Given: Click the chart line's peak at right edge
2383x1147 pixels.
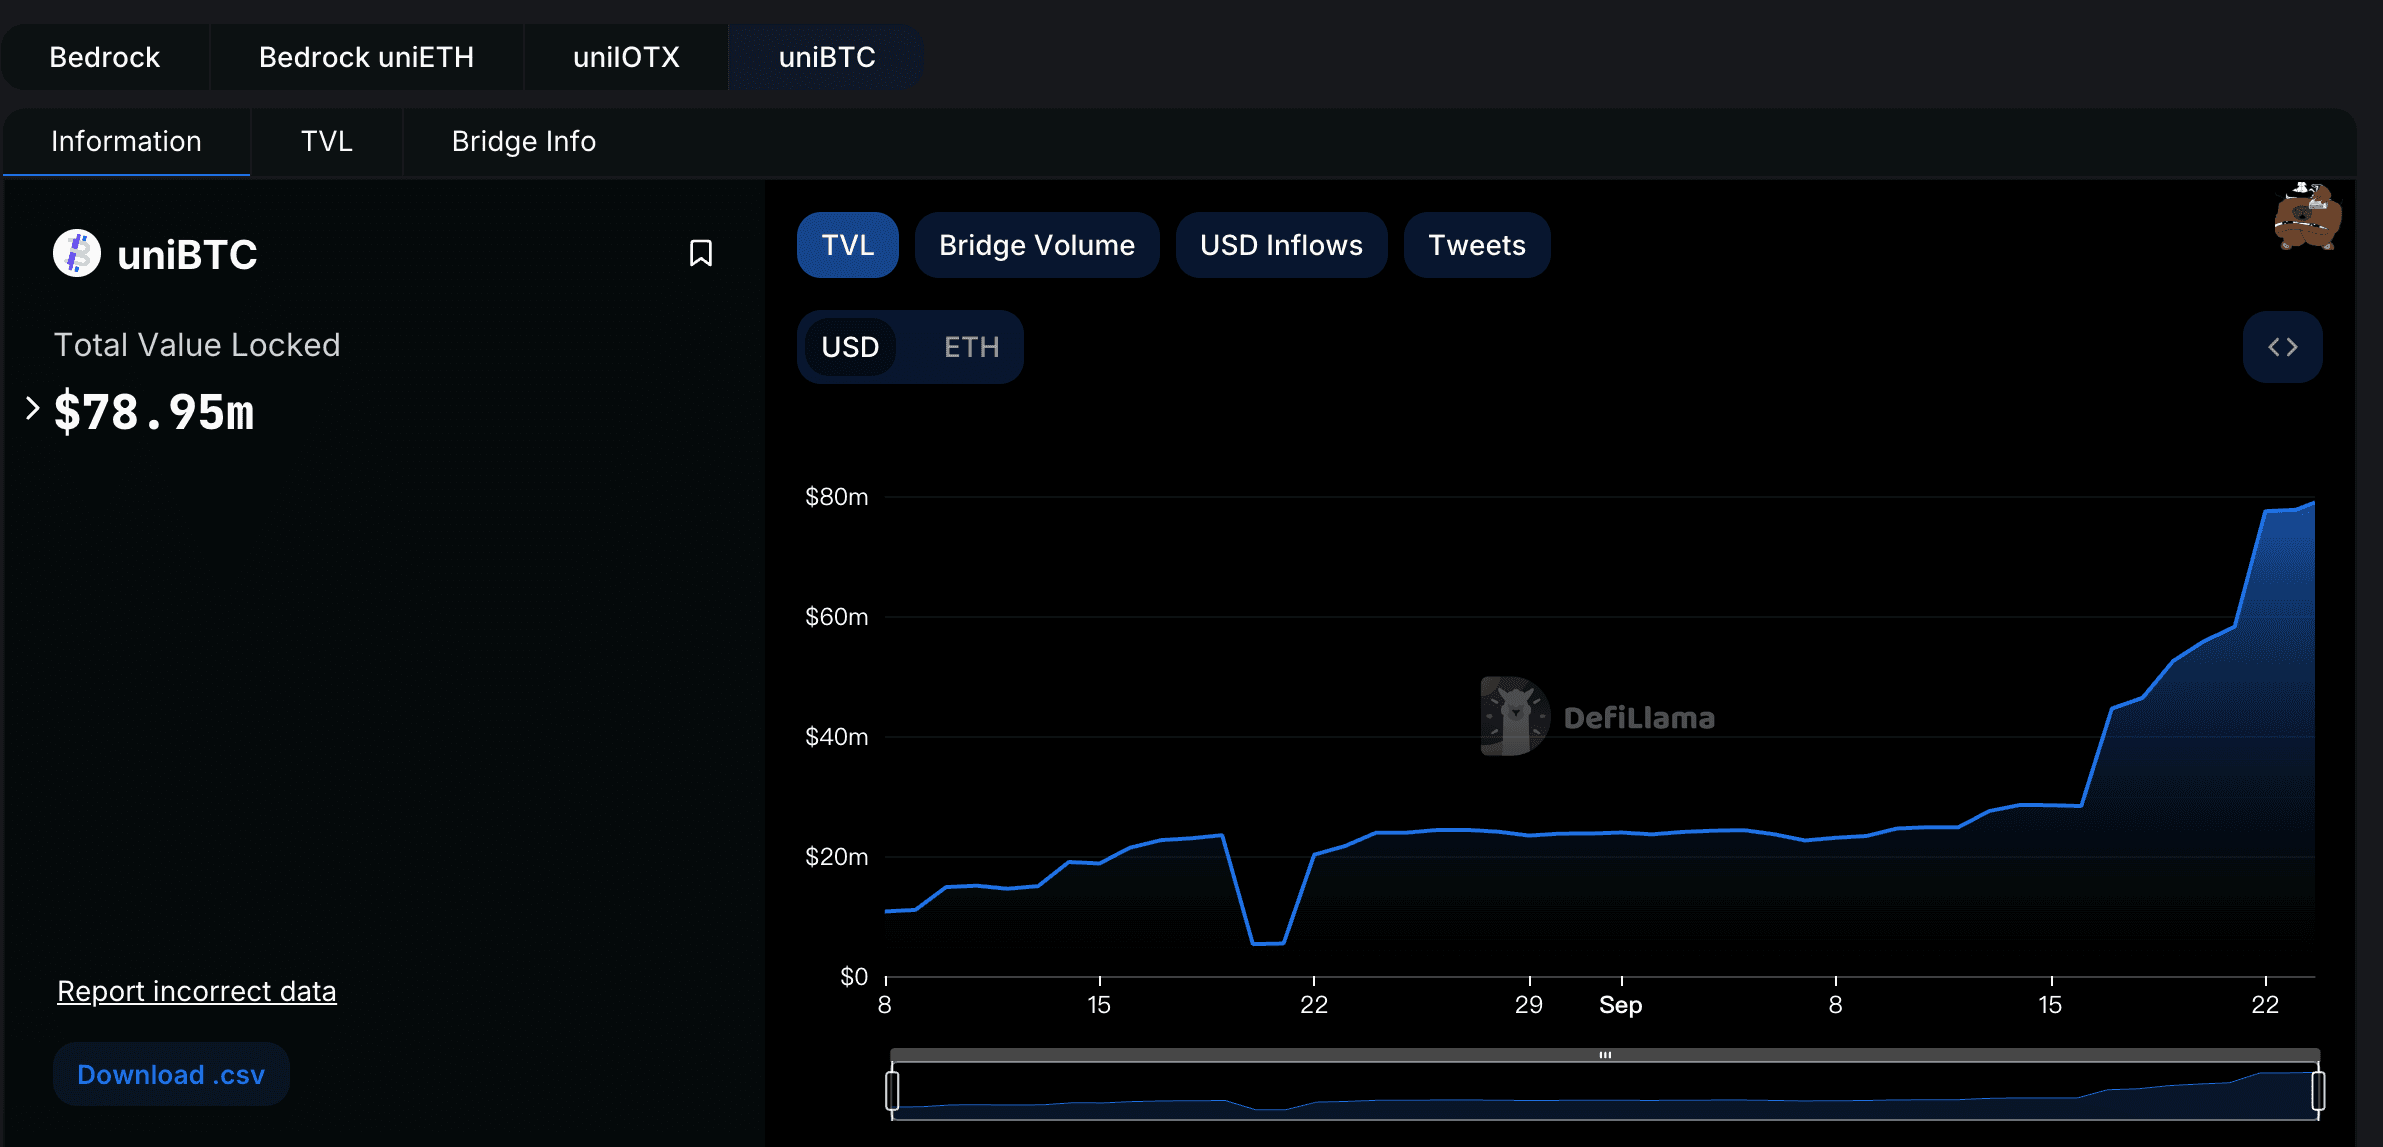Looking at the screenshot, I should click(x=2312, y=503).
